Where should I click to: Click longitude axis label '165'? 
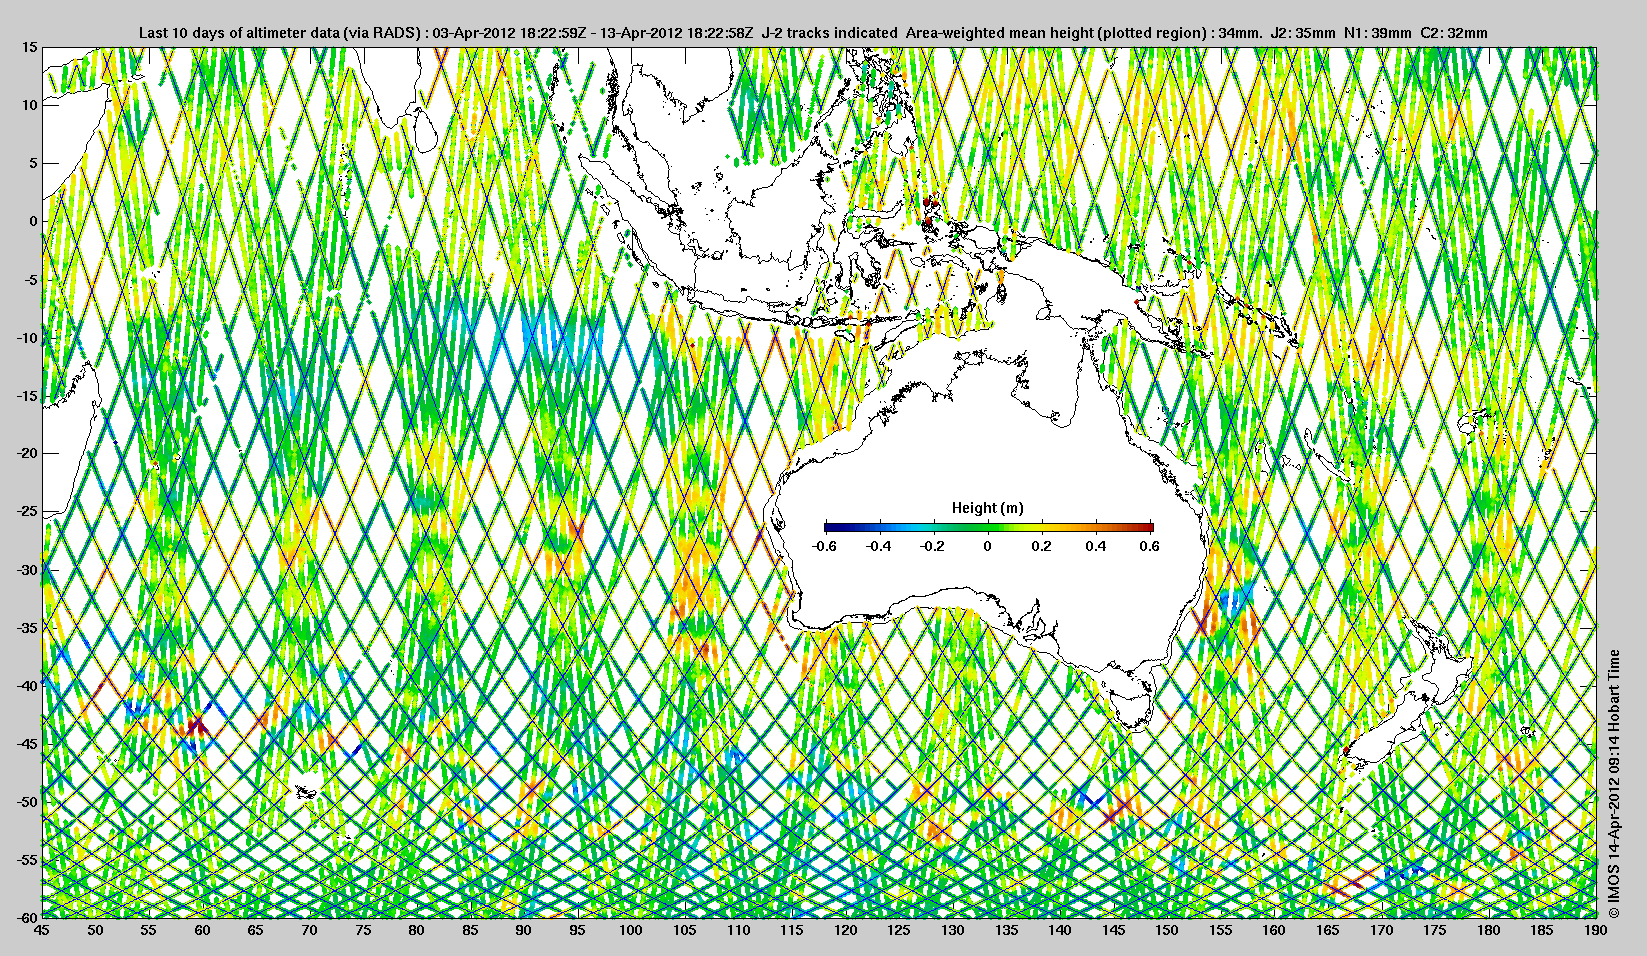coord(1328,930)
